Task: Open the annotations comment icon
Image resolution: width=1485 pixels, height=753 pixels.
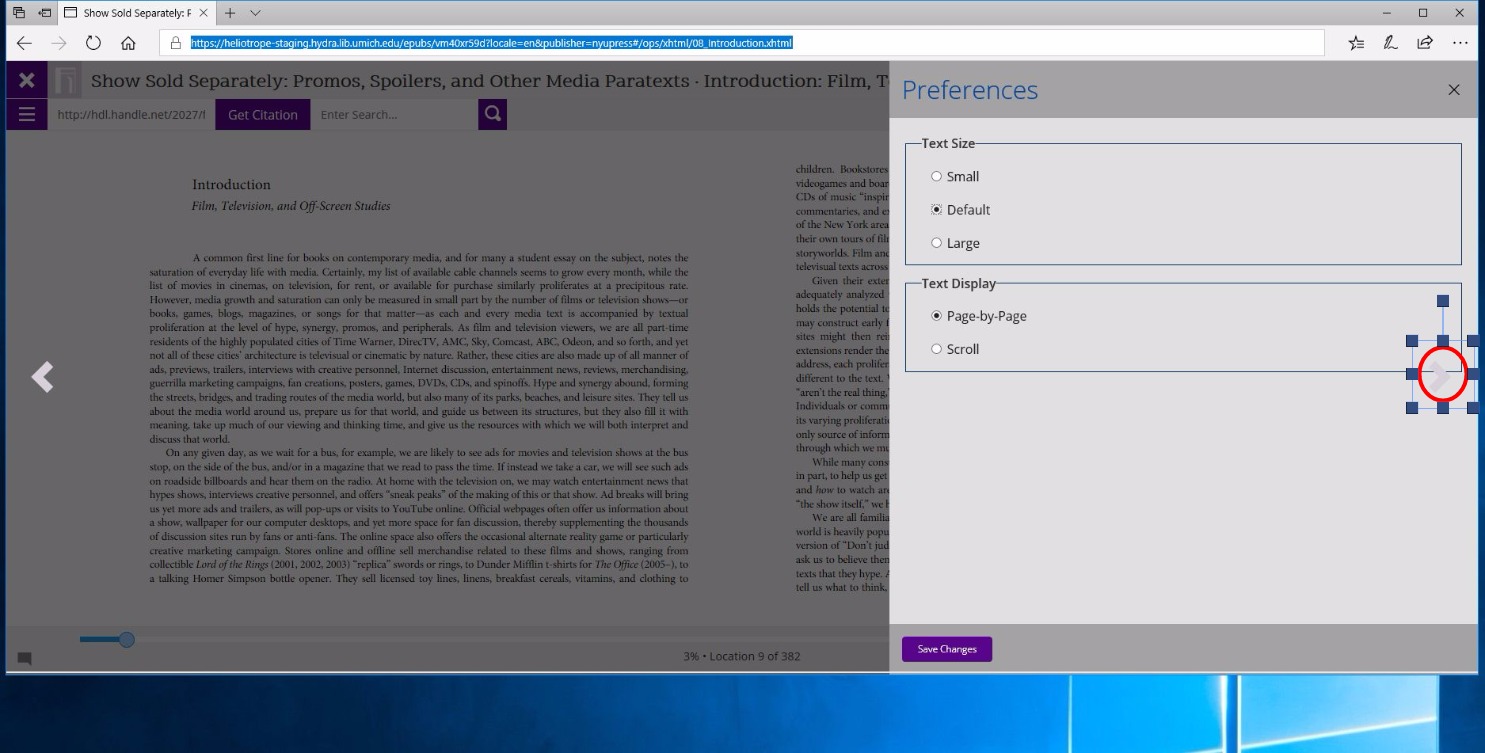Action: 24,658
